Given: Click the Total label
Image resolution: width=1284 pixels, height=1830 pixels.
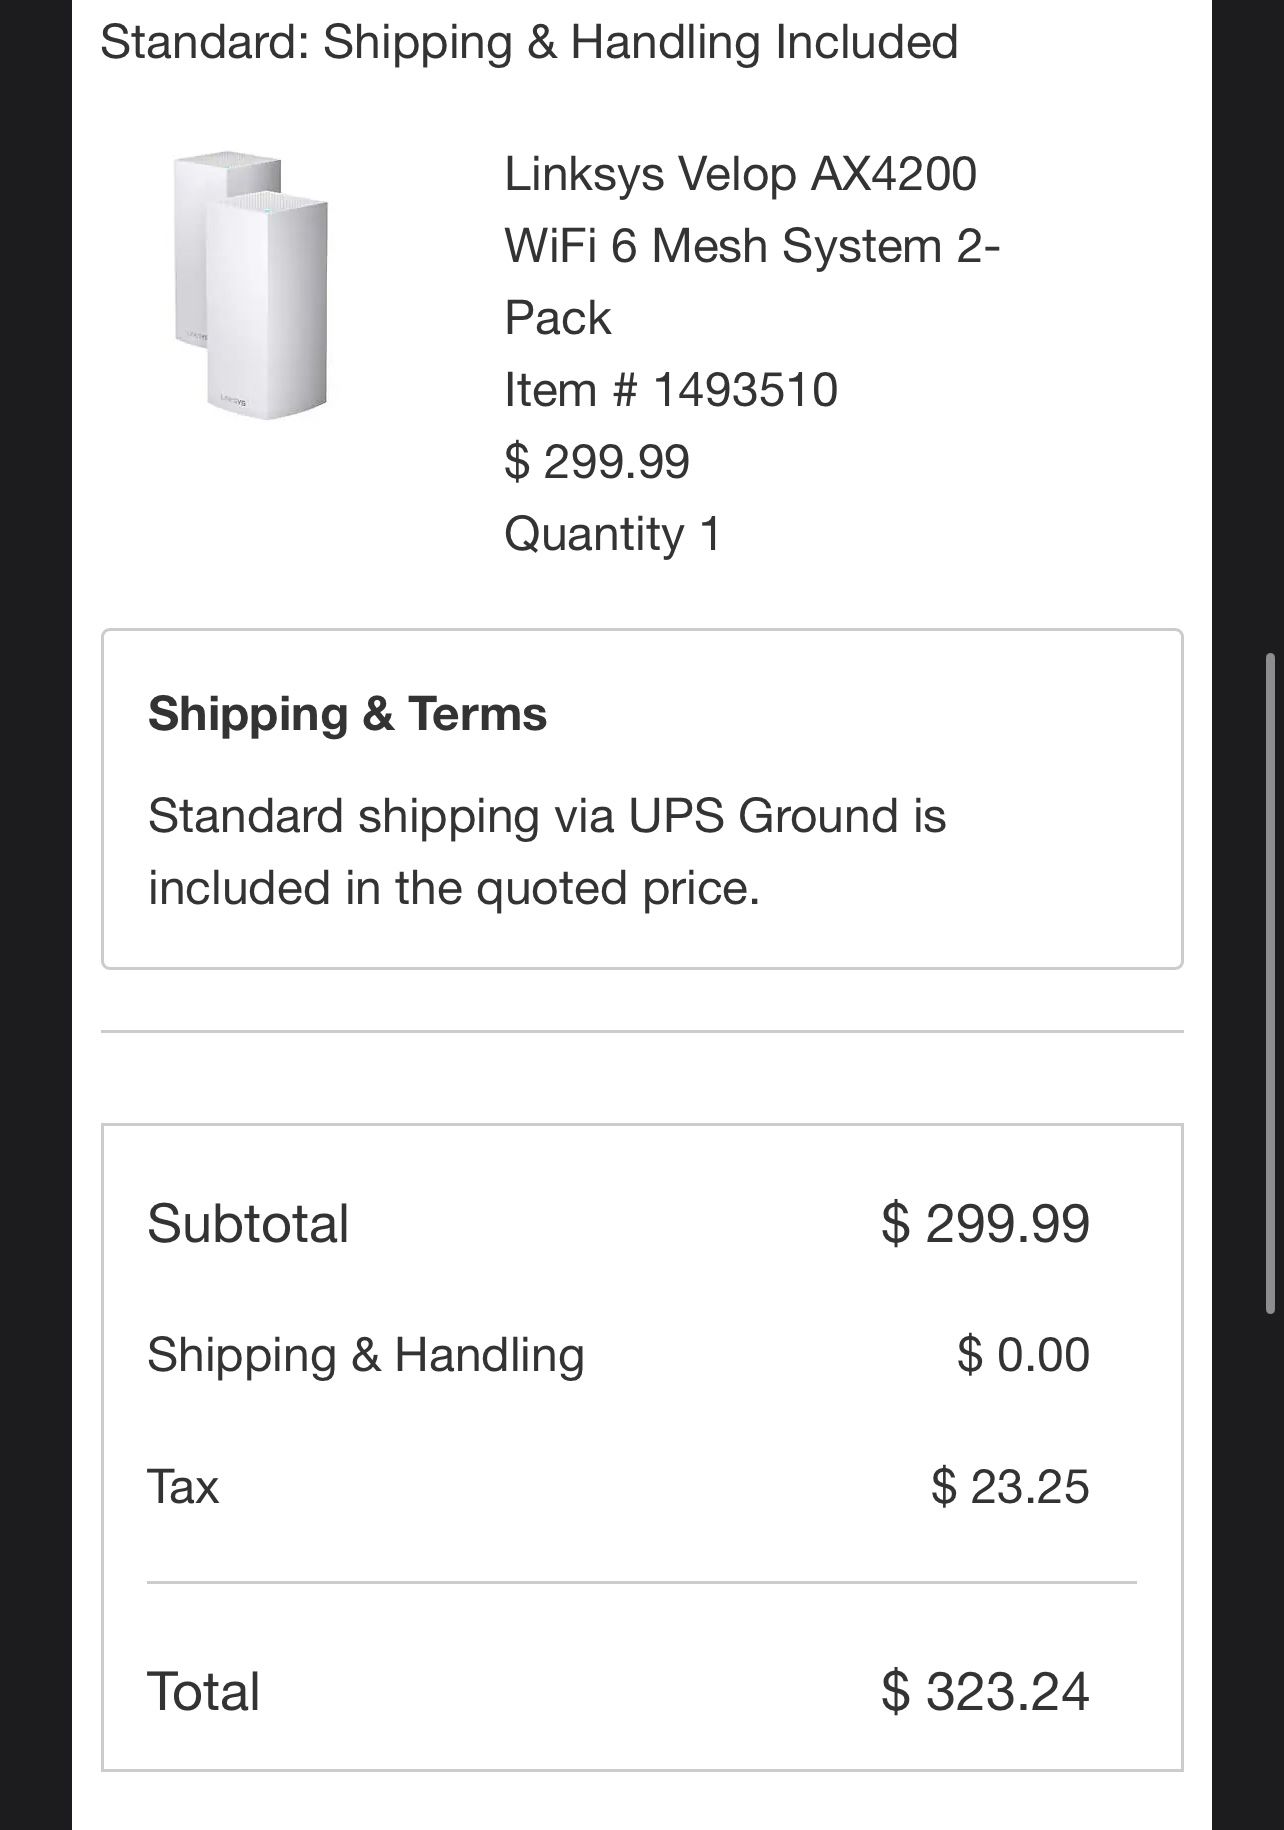Looking at the screenshot, I should coord(203,1691).
